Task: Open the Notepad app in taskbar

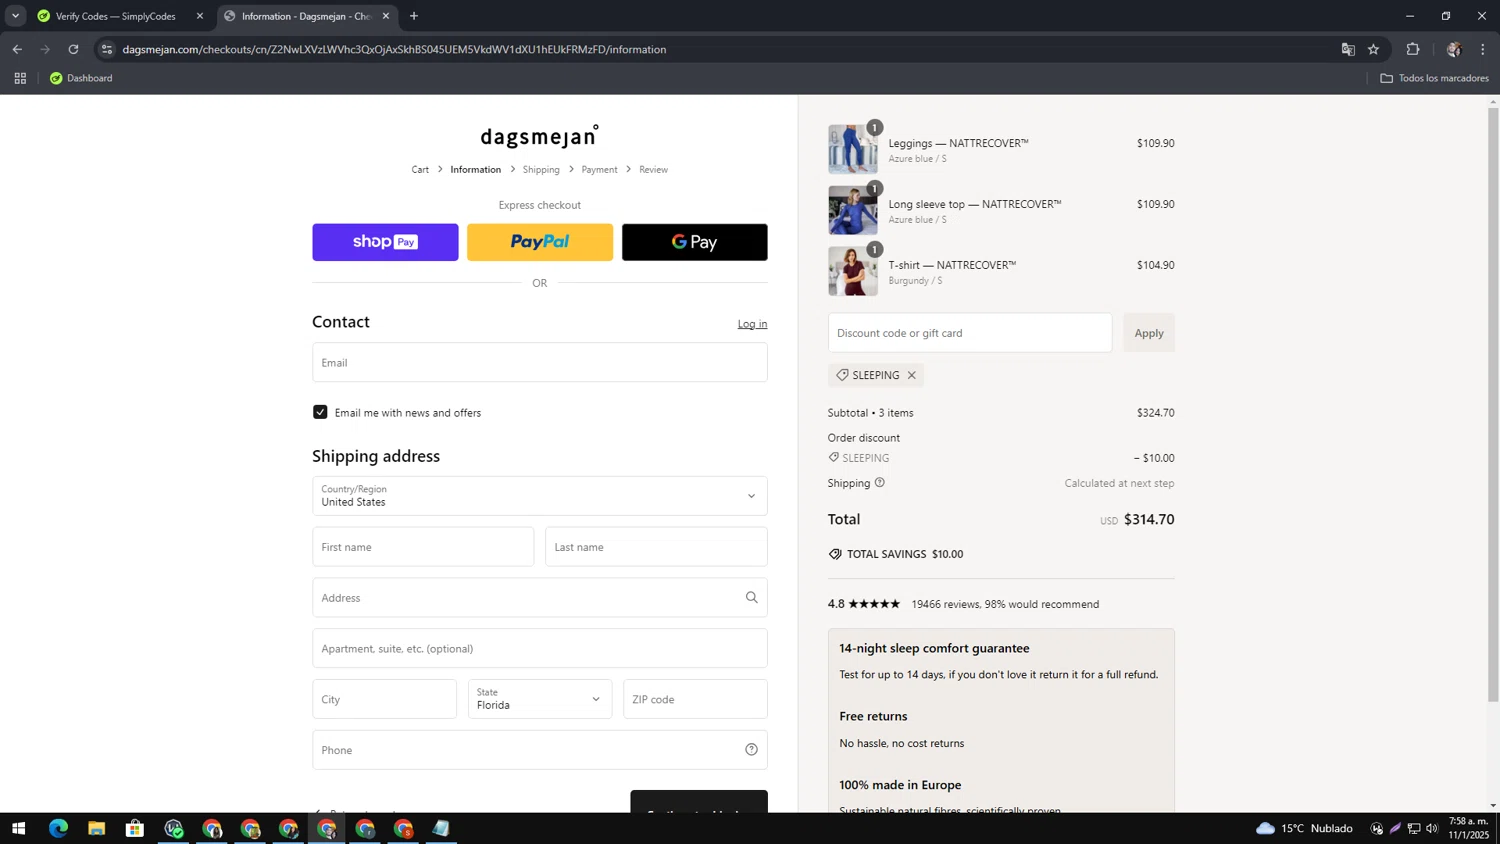Action: tap(441, 828)
